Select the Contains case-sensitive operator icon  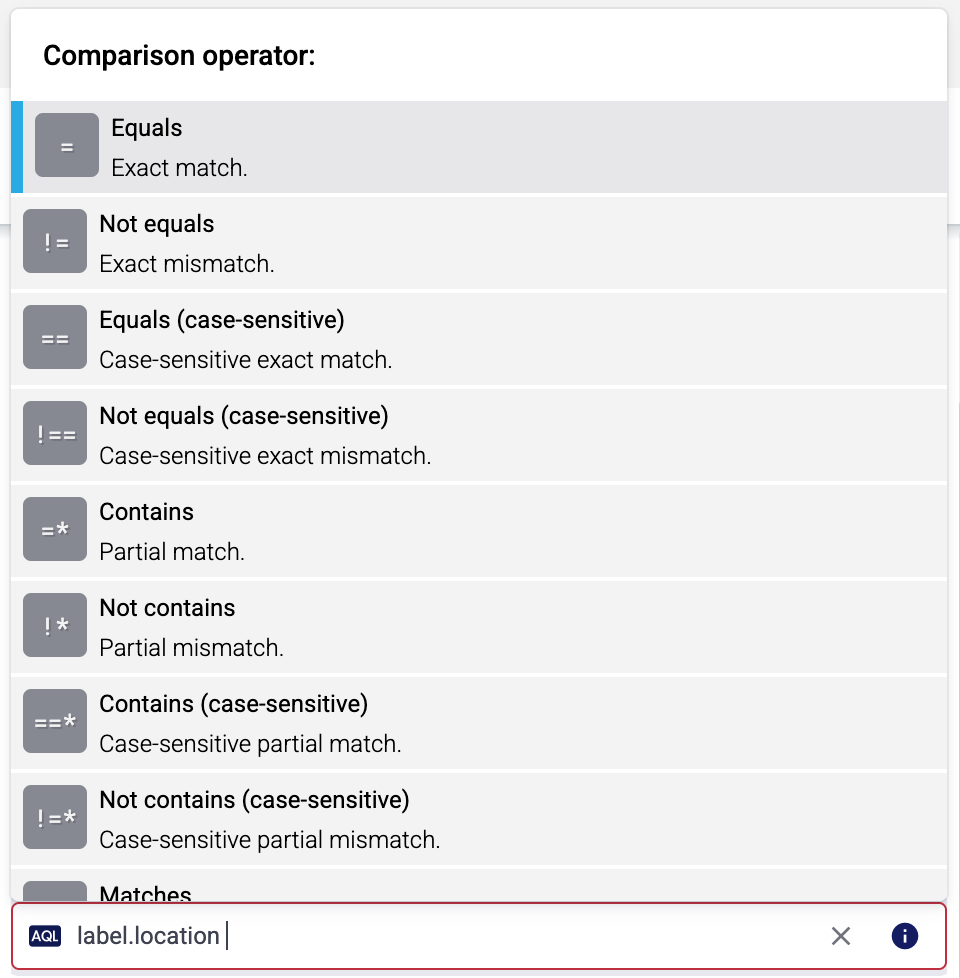tap(54, 721)
